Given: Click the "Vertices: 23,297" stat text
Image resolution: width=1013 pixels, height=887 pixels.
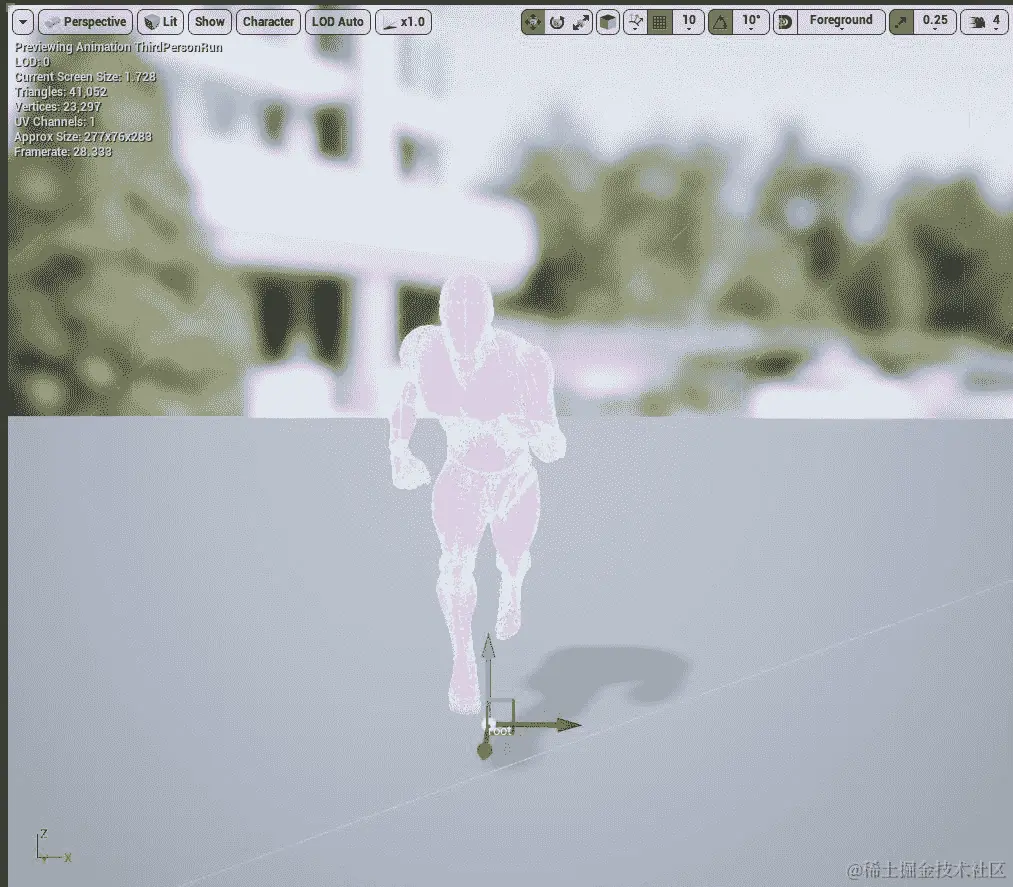Looking at the screenshot, I should click(57, 107).
